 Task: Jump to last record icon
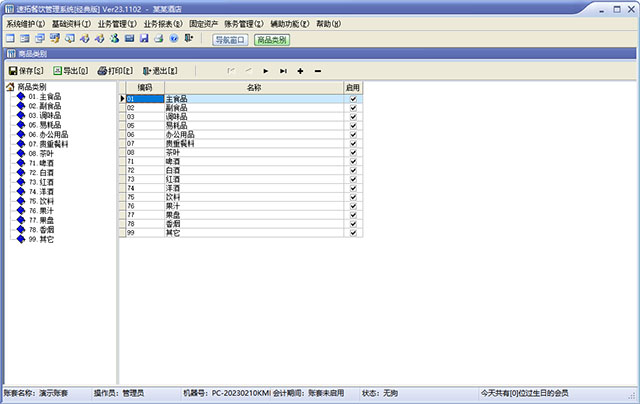click(x=283, y=71)
